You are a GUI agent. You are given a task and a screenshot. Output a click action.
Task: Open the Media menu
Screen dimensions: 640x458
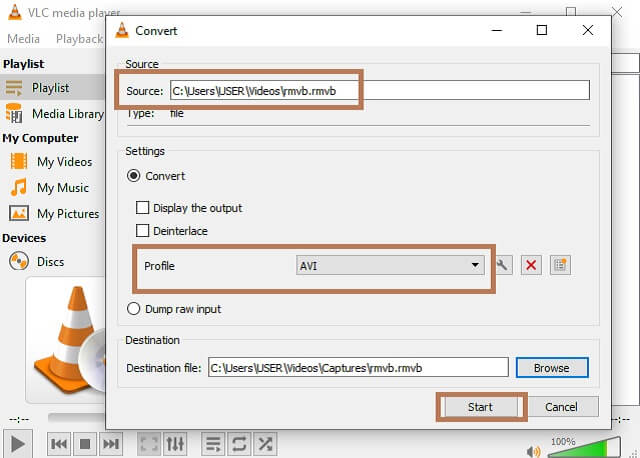[23, 39]
